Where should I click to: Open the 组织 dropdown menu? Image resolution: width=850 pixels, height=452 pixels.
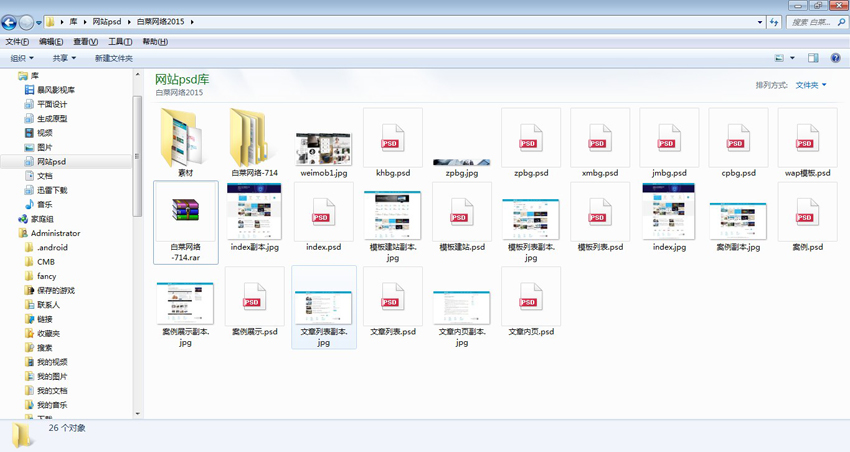[x=24, y=58]
